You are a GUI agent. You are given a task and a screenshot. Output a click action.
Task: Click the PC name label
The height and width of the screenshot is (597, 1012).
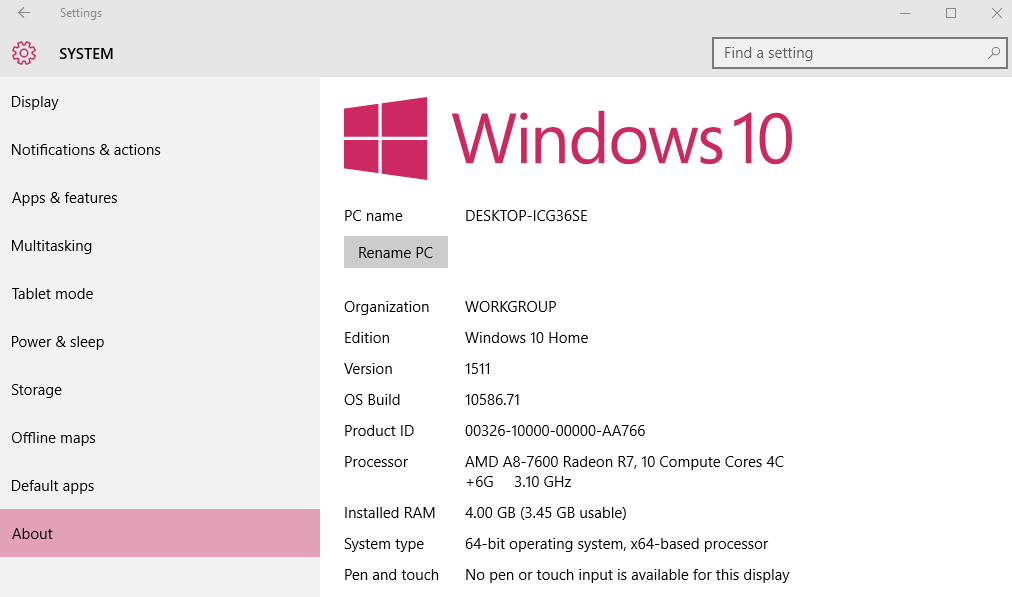point(373,216)
